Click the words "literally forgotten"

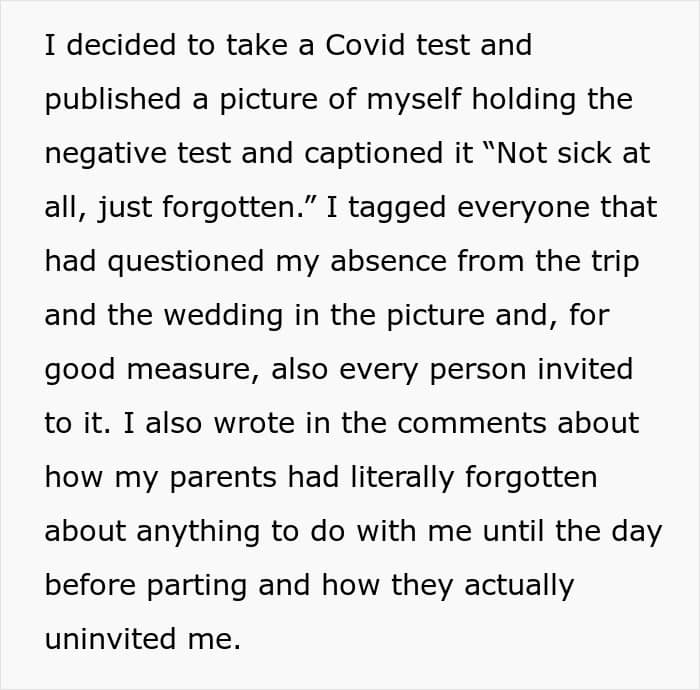[474, 478]
